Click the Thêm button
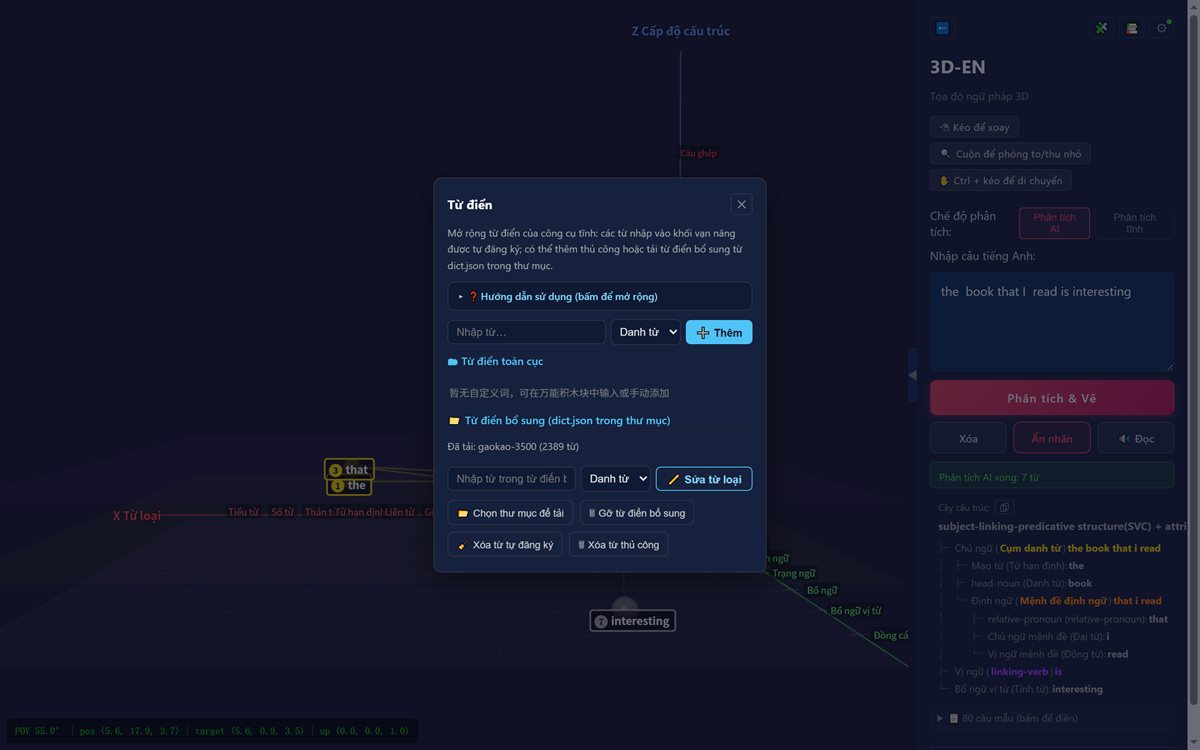 (719, 332)
